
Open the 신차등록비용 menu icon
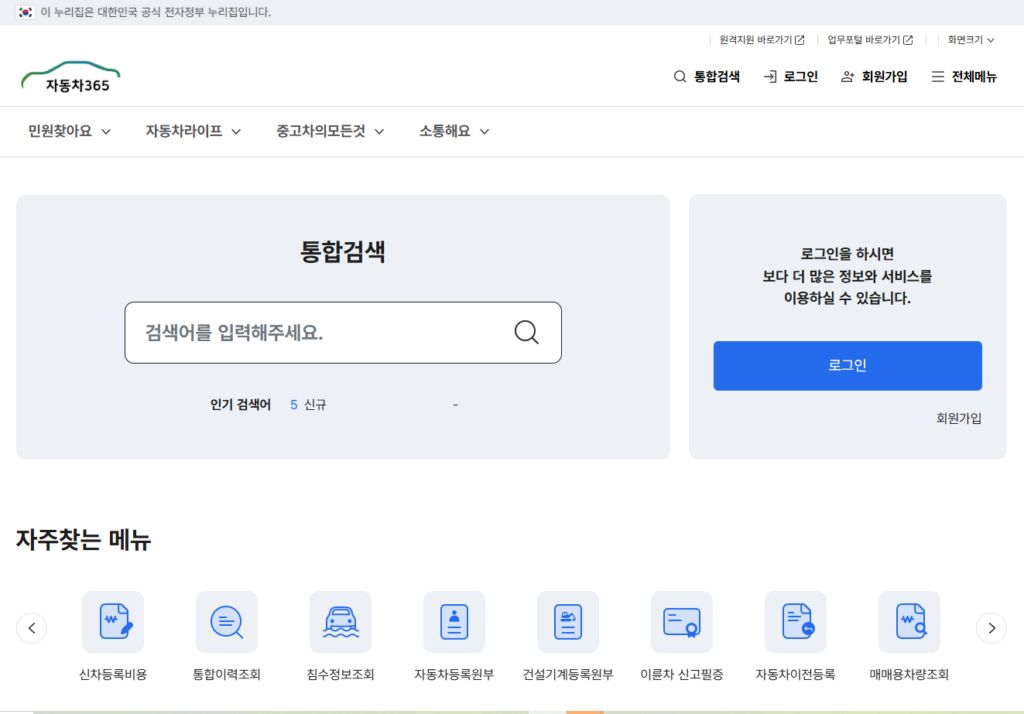tap(112, 621)
